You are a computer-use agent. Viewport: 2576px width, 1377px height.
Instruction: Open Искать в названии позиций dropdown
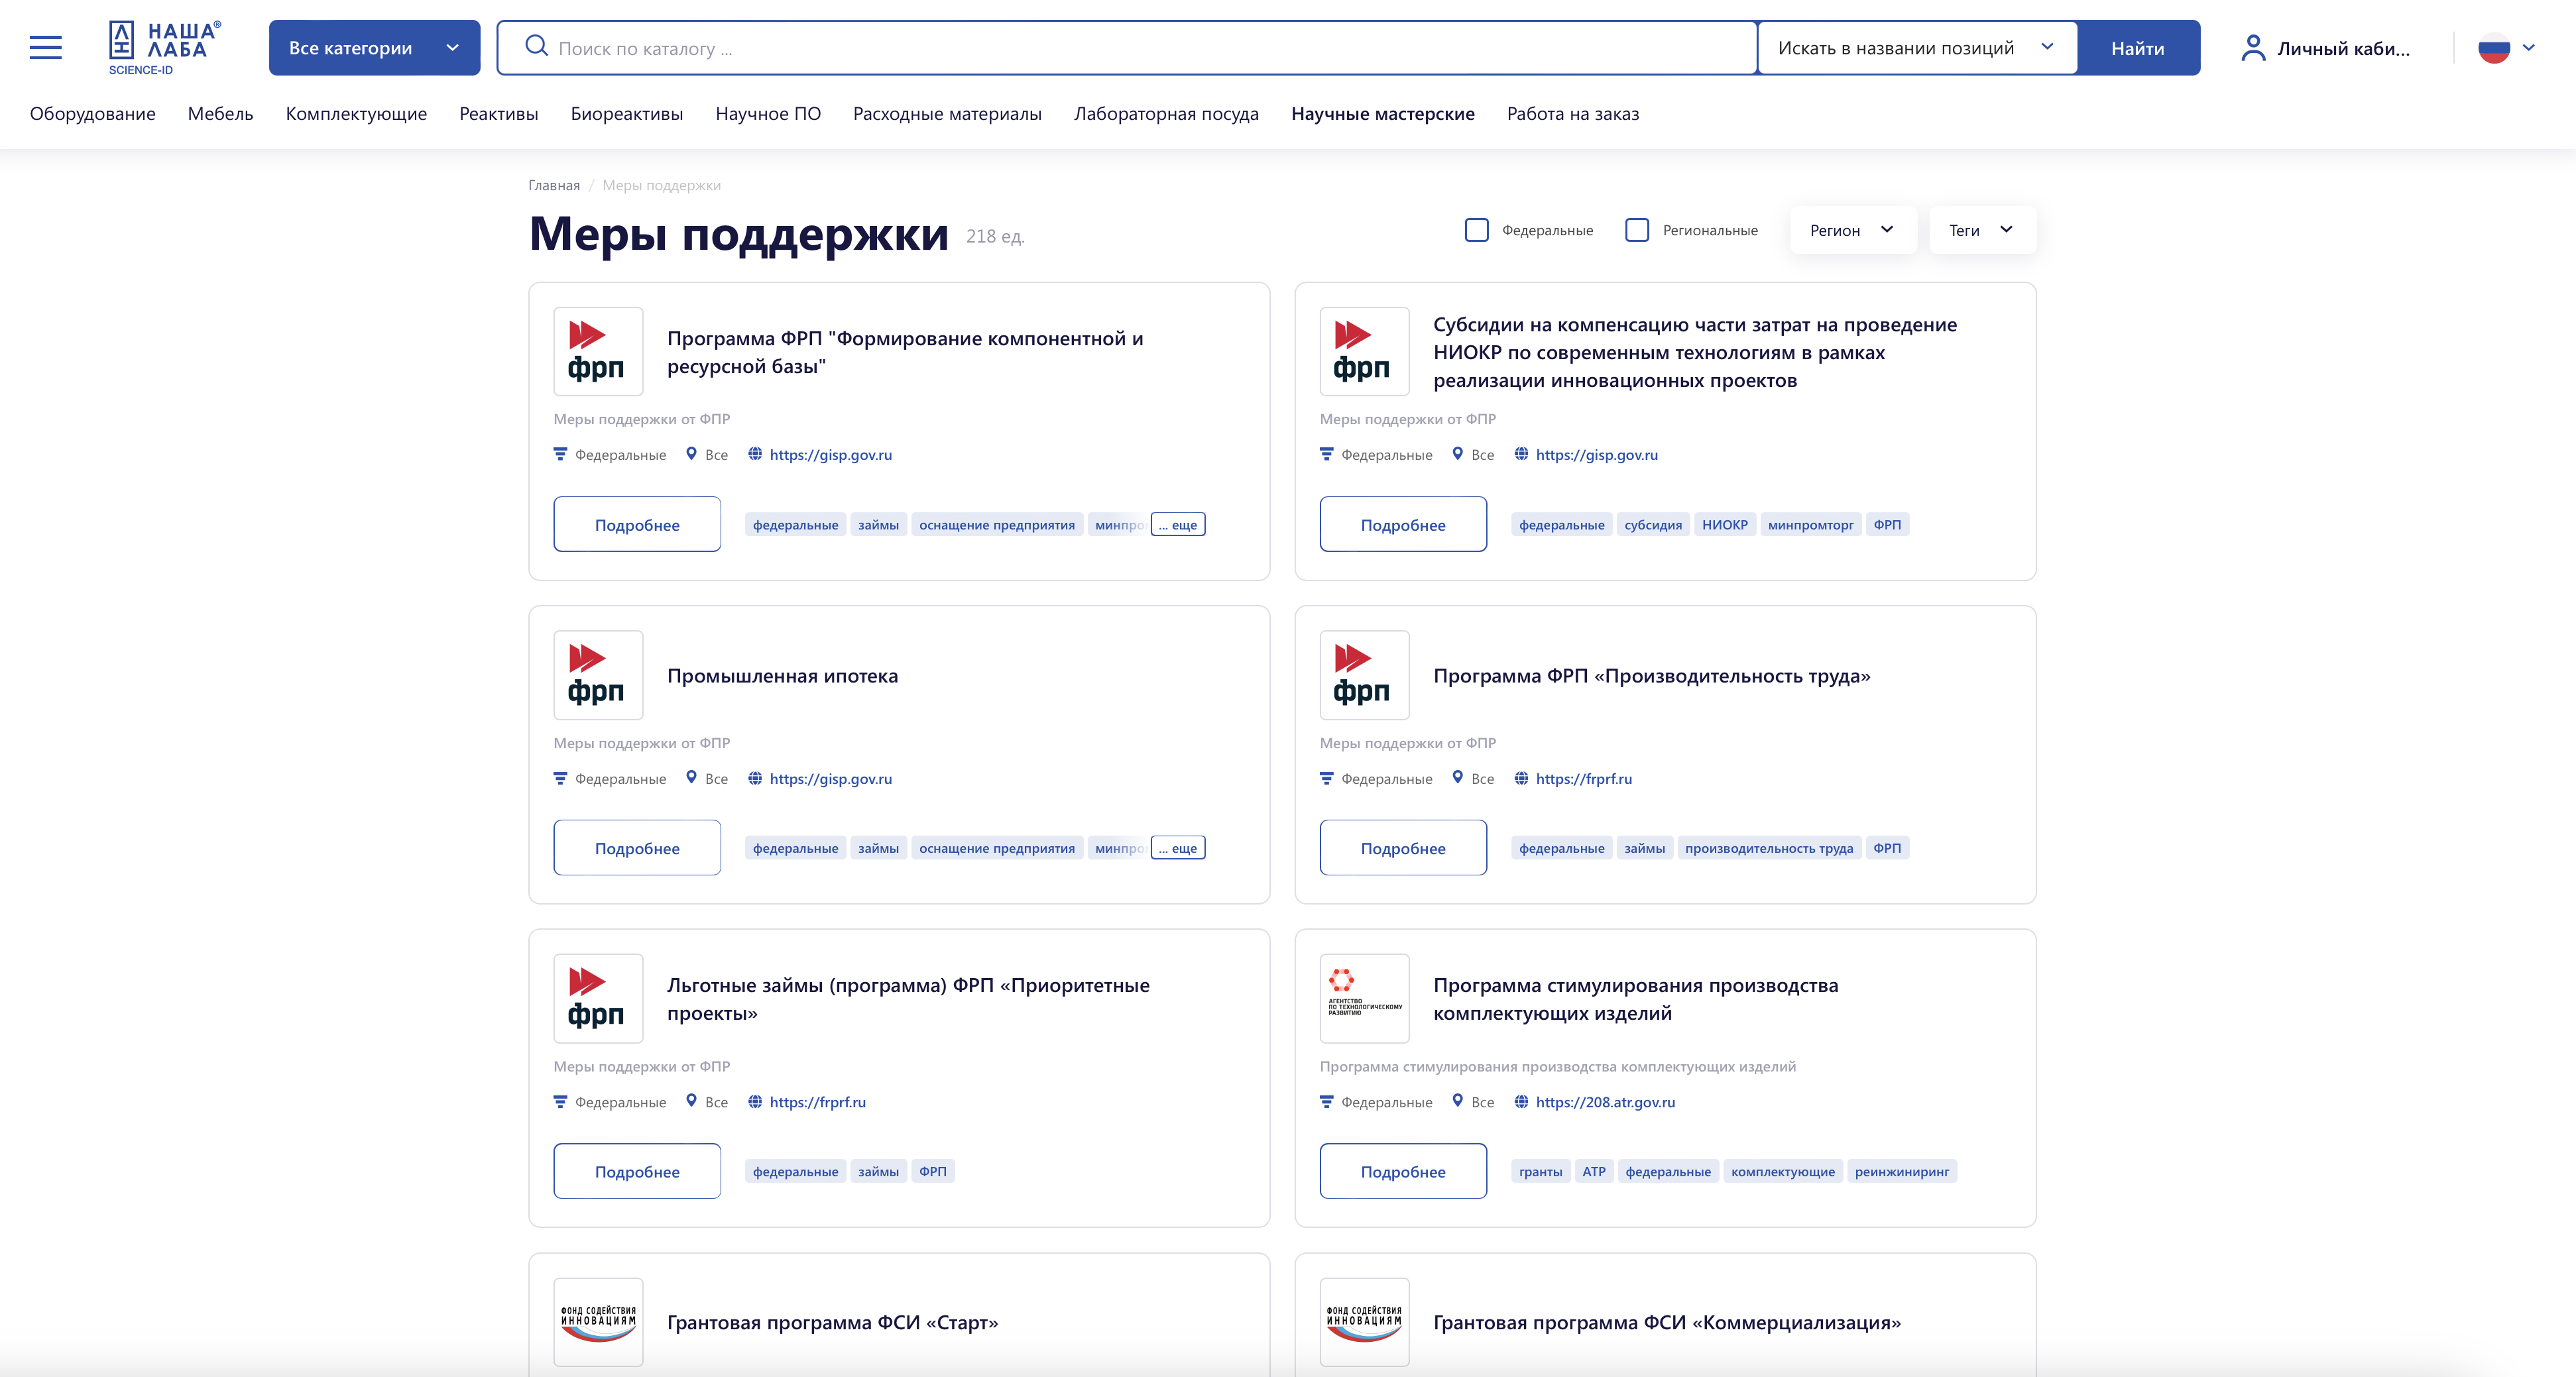pyautogui.click(x=1917, y=48)
